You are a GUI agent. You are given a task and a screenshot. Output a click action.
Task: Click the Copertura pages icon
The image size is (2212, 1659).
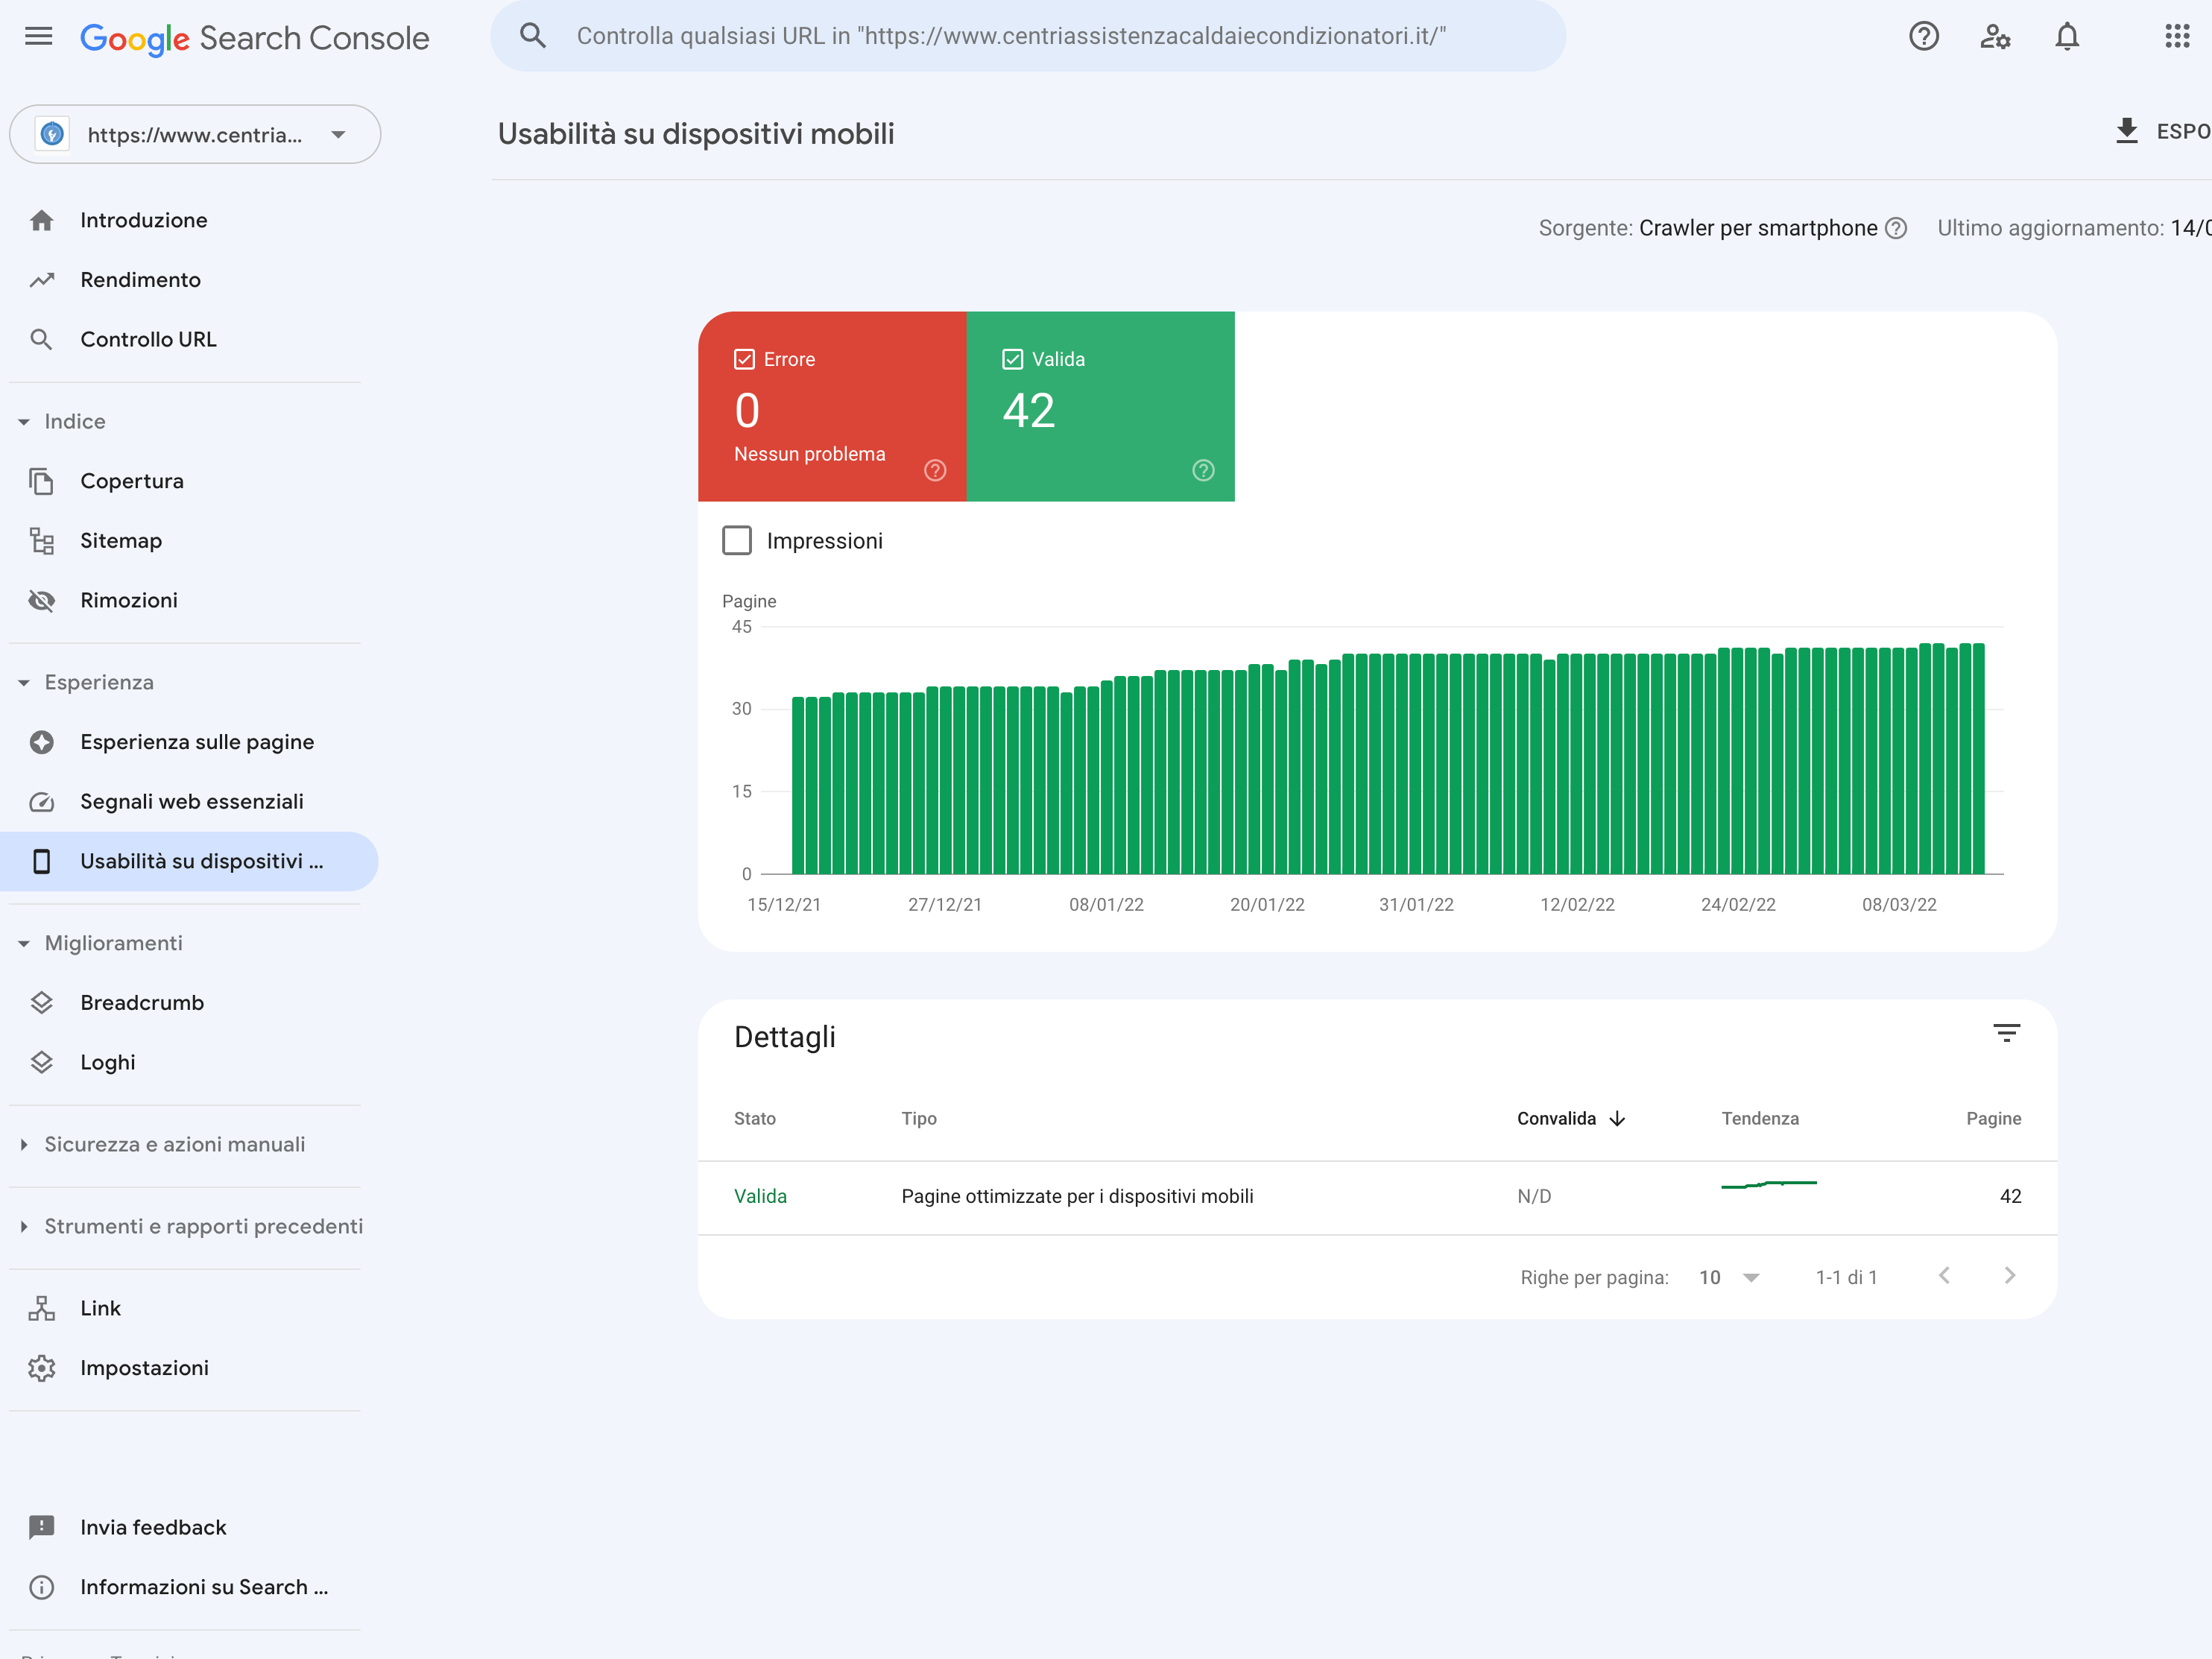coord(41,481)
